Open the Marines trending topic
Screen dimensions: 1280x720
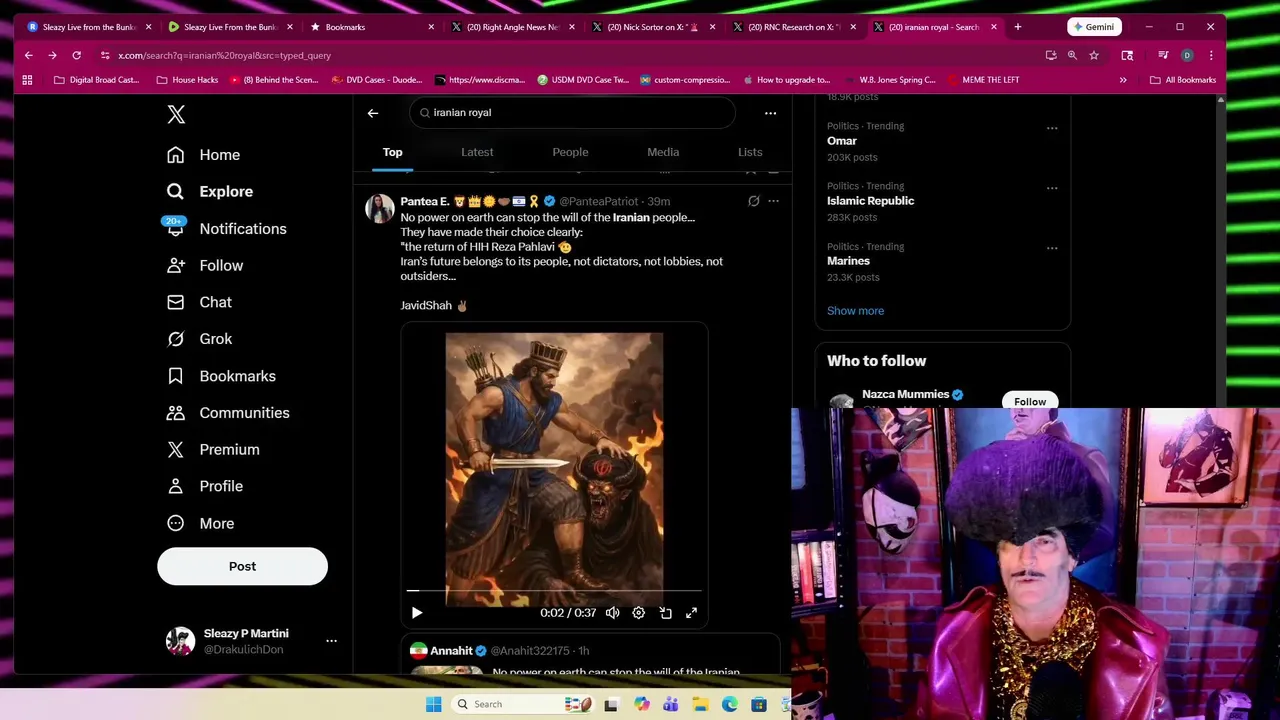(848, 261)
